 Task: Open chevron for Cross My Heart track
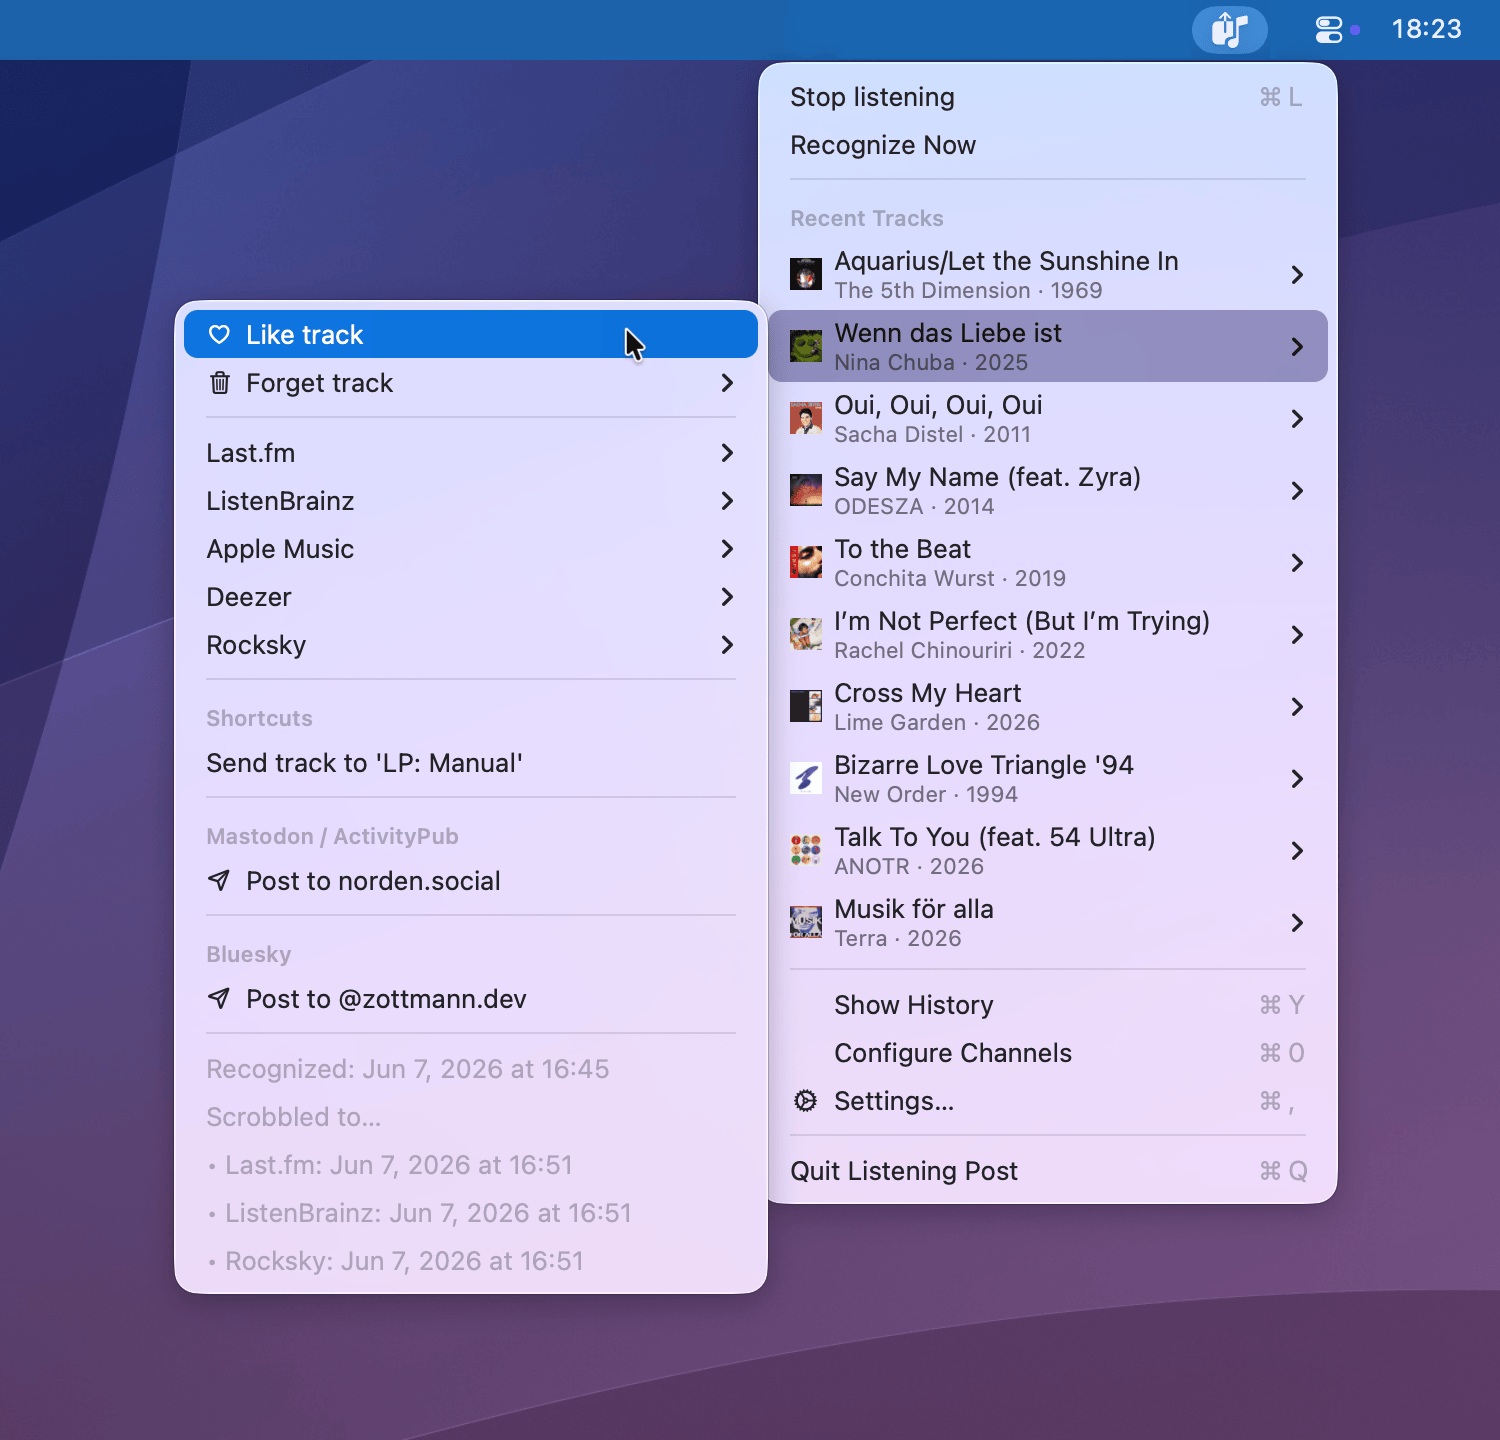(1297, 707)
